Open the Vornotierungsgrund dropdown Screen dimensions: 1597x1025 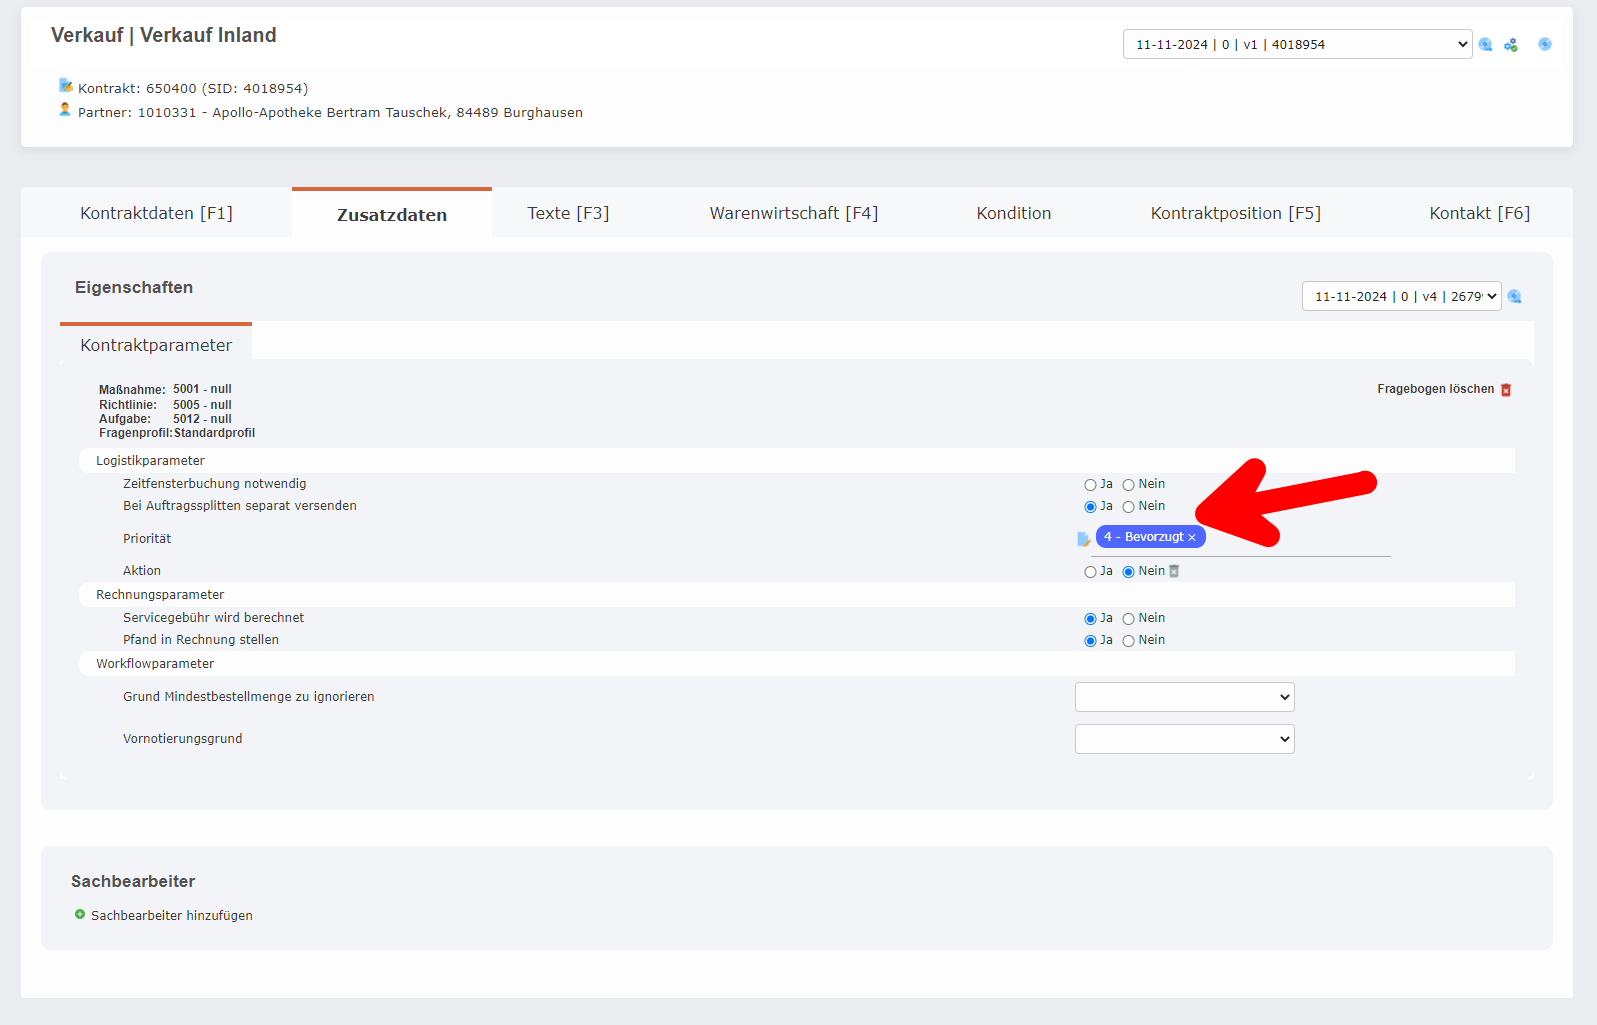coord(1184,739)
